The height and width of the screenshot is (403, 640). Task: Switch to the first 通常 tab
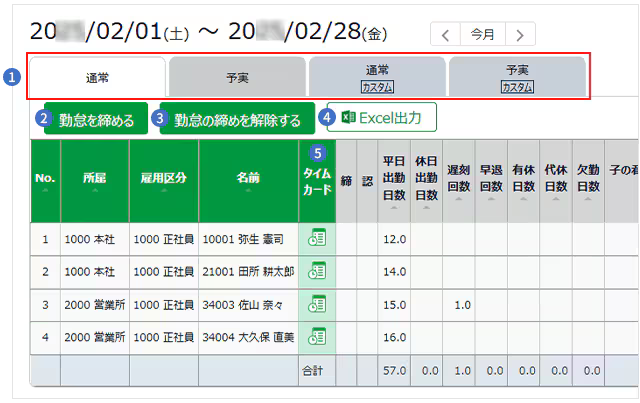point(97,76)
